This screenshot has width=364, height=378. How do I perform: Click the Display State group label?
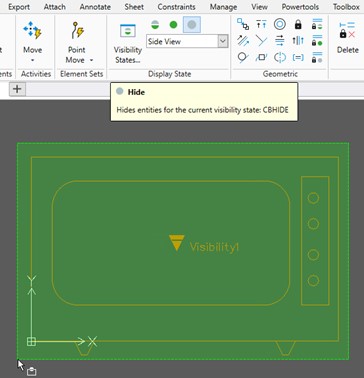tap(170, 74)
